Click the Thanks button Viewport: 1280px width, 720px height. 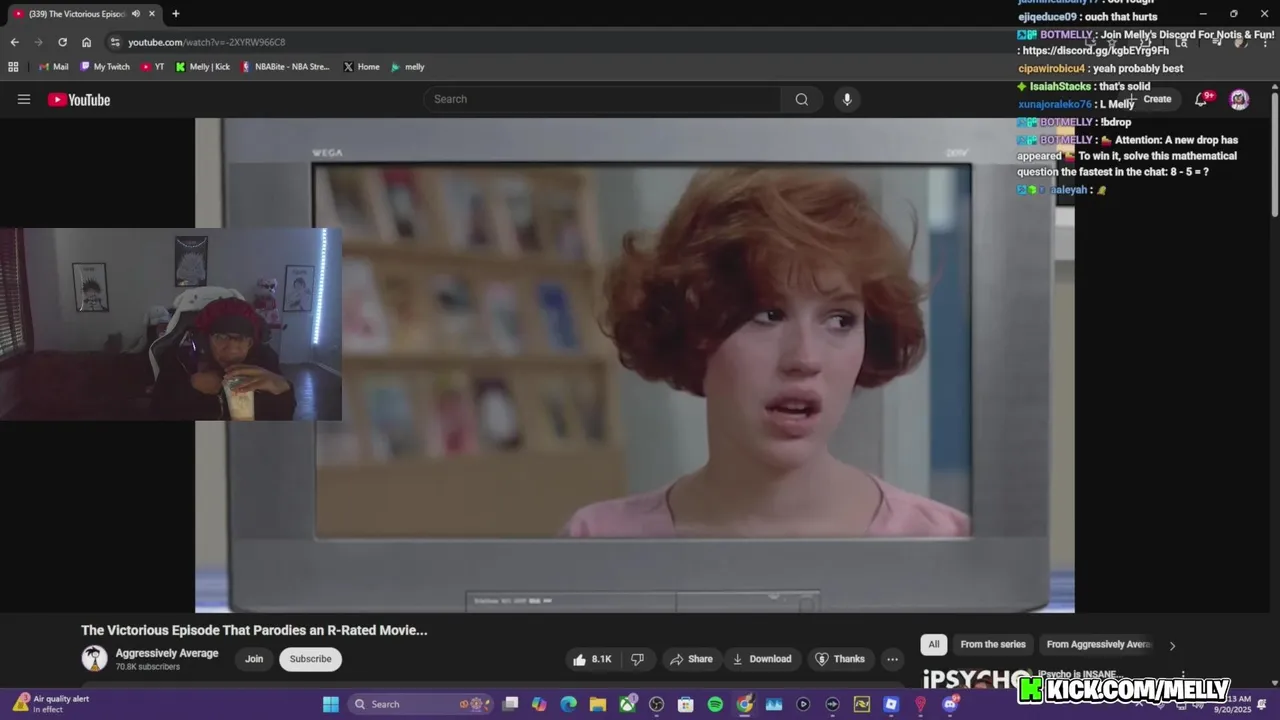(x=839, y=659)
